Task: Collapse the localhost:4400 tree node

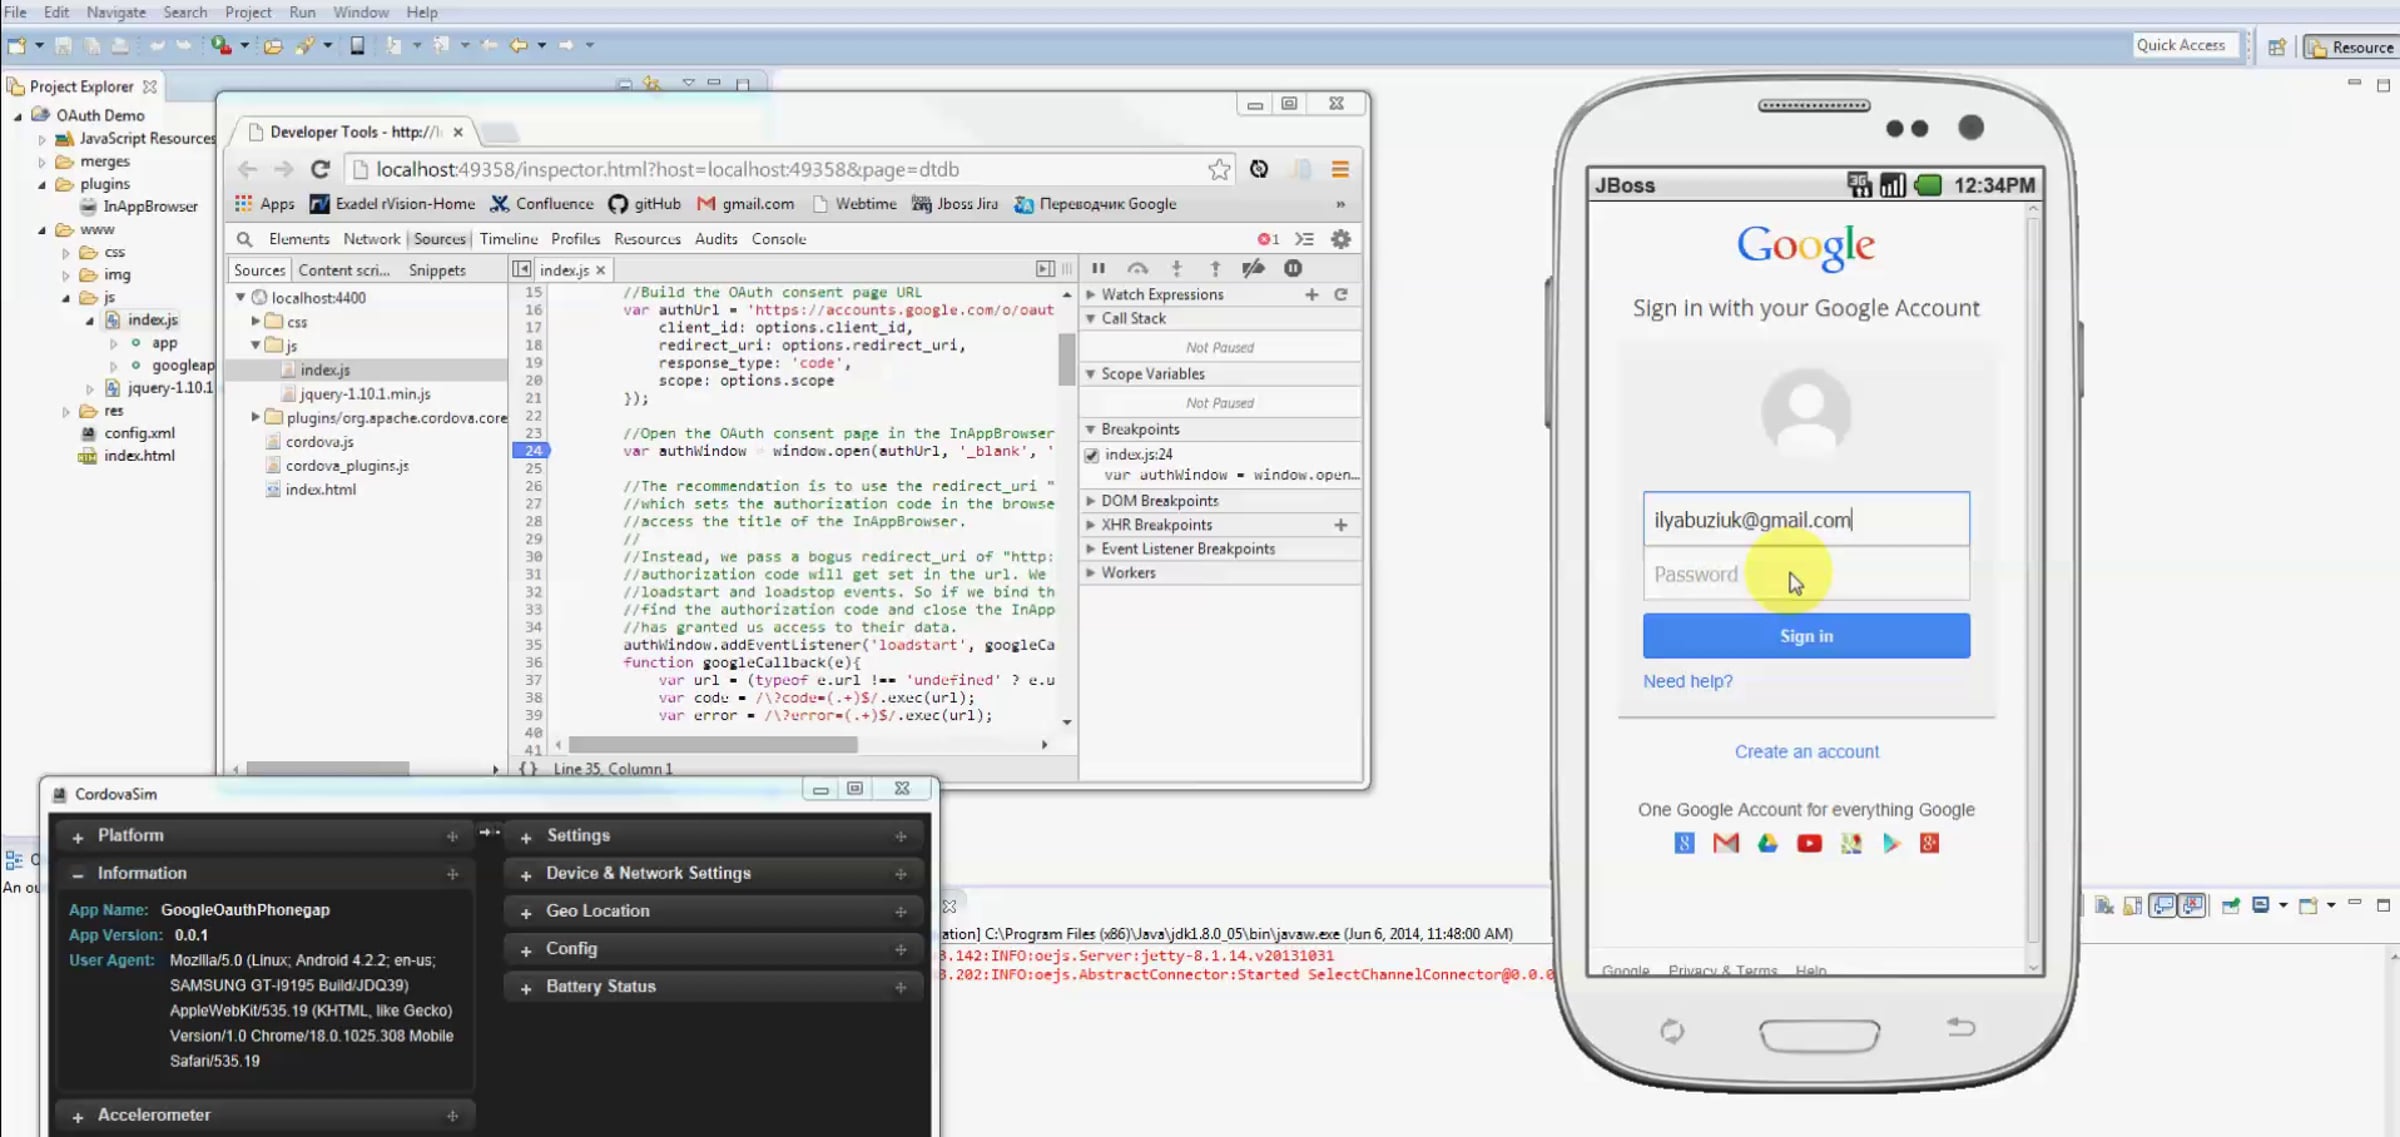Action: [x=241, y=297]
